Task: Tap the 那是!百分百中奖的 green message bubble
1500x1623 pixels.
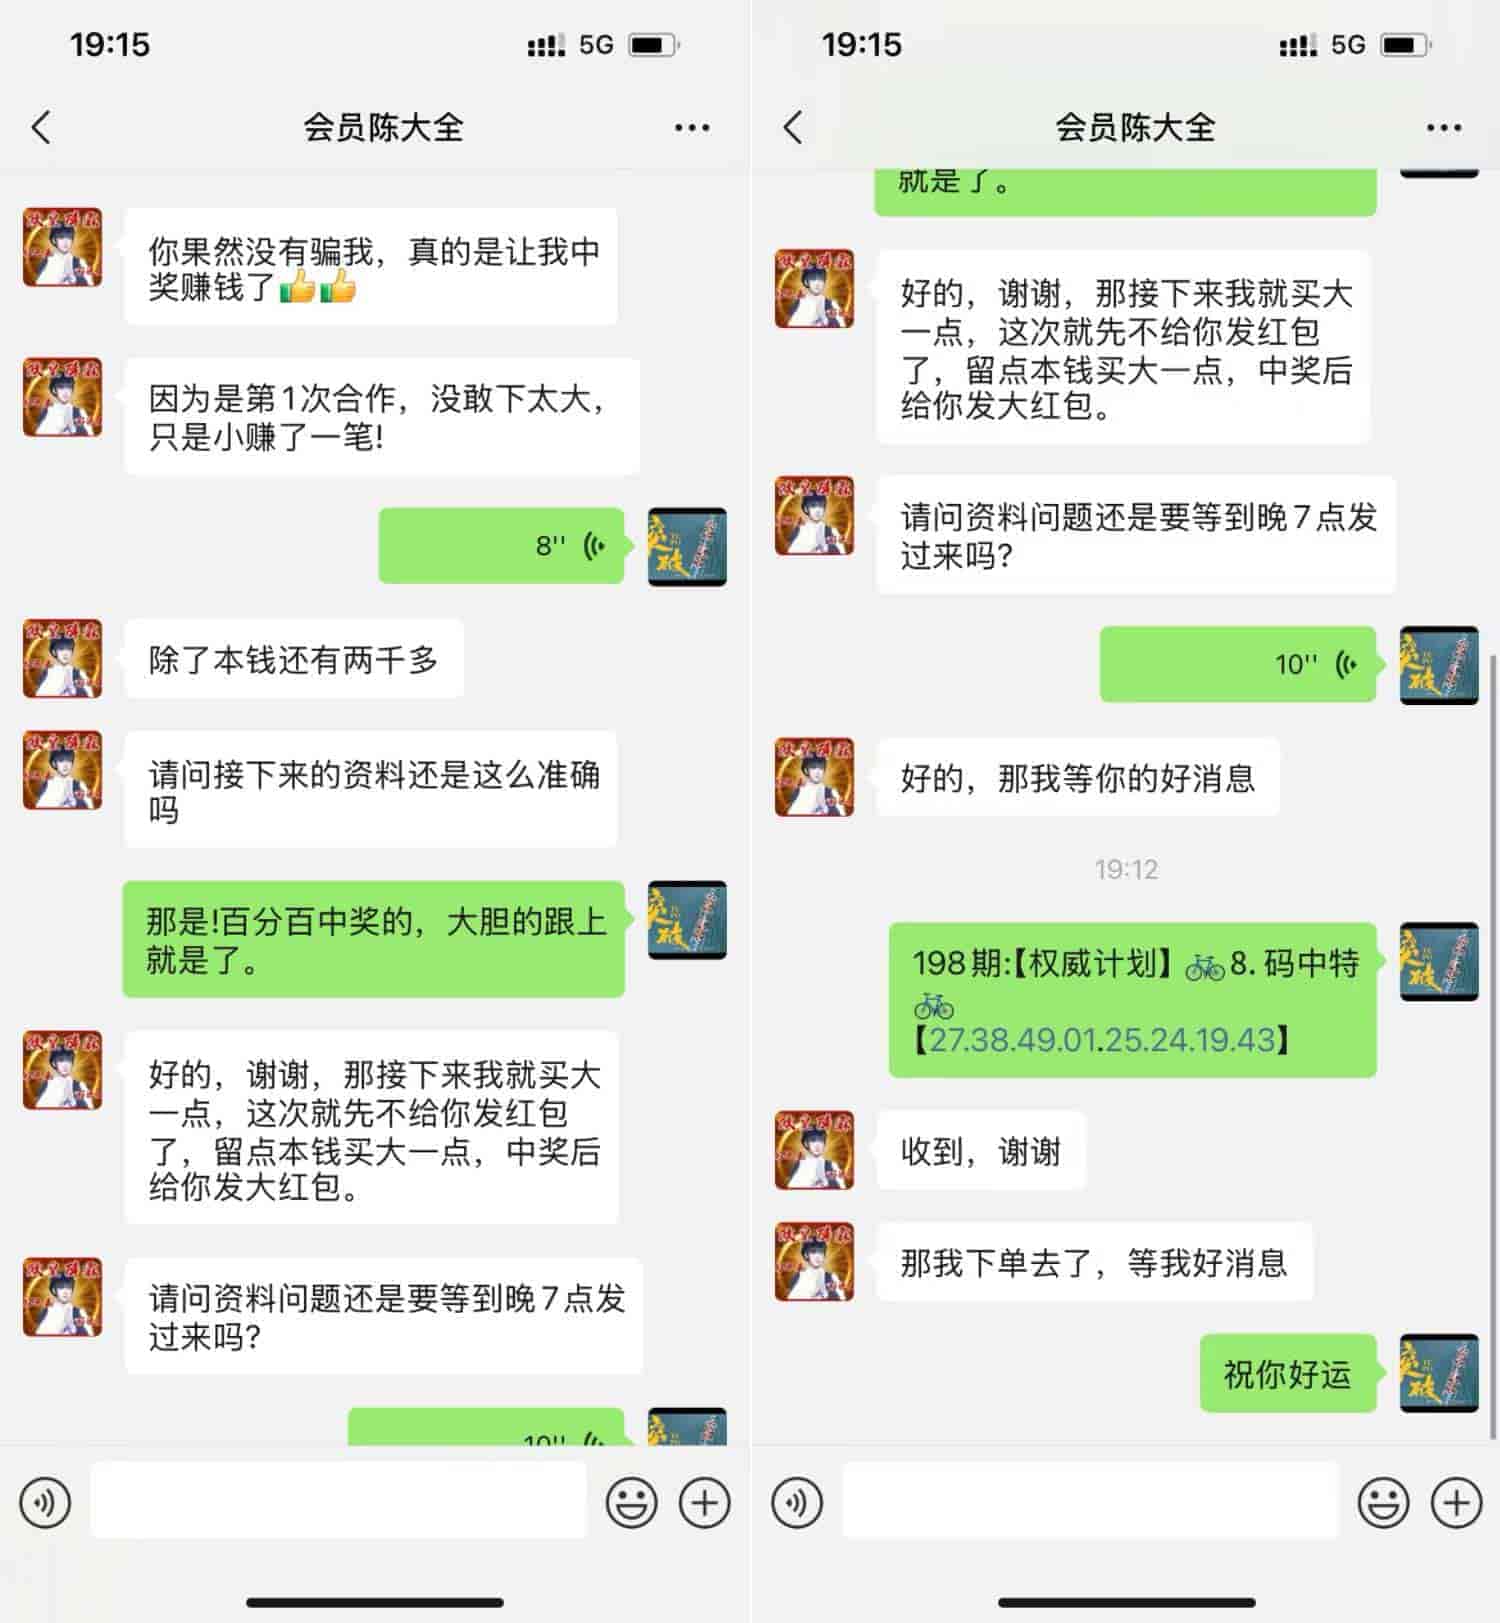Action: click(x=374, y=939)
